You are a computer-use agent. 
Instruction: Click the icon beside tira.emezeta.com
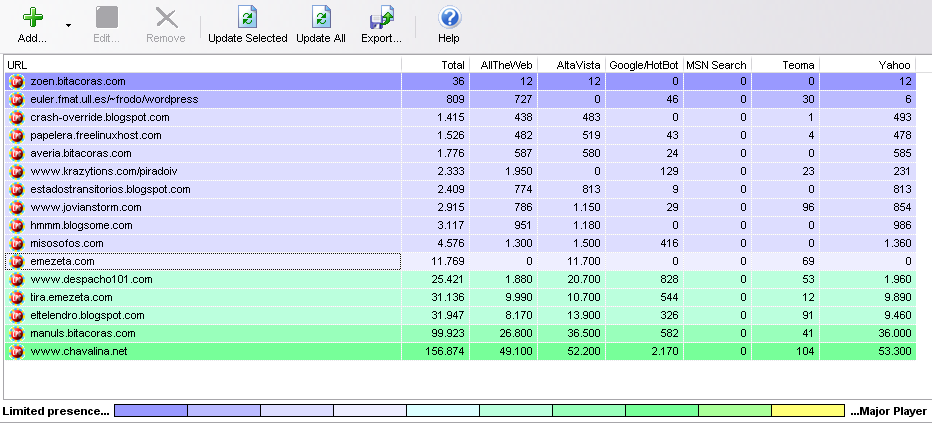(17, 298)
